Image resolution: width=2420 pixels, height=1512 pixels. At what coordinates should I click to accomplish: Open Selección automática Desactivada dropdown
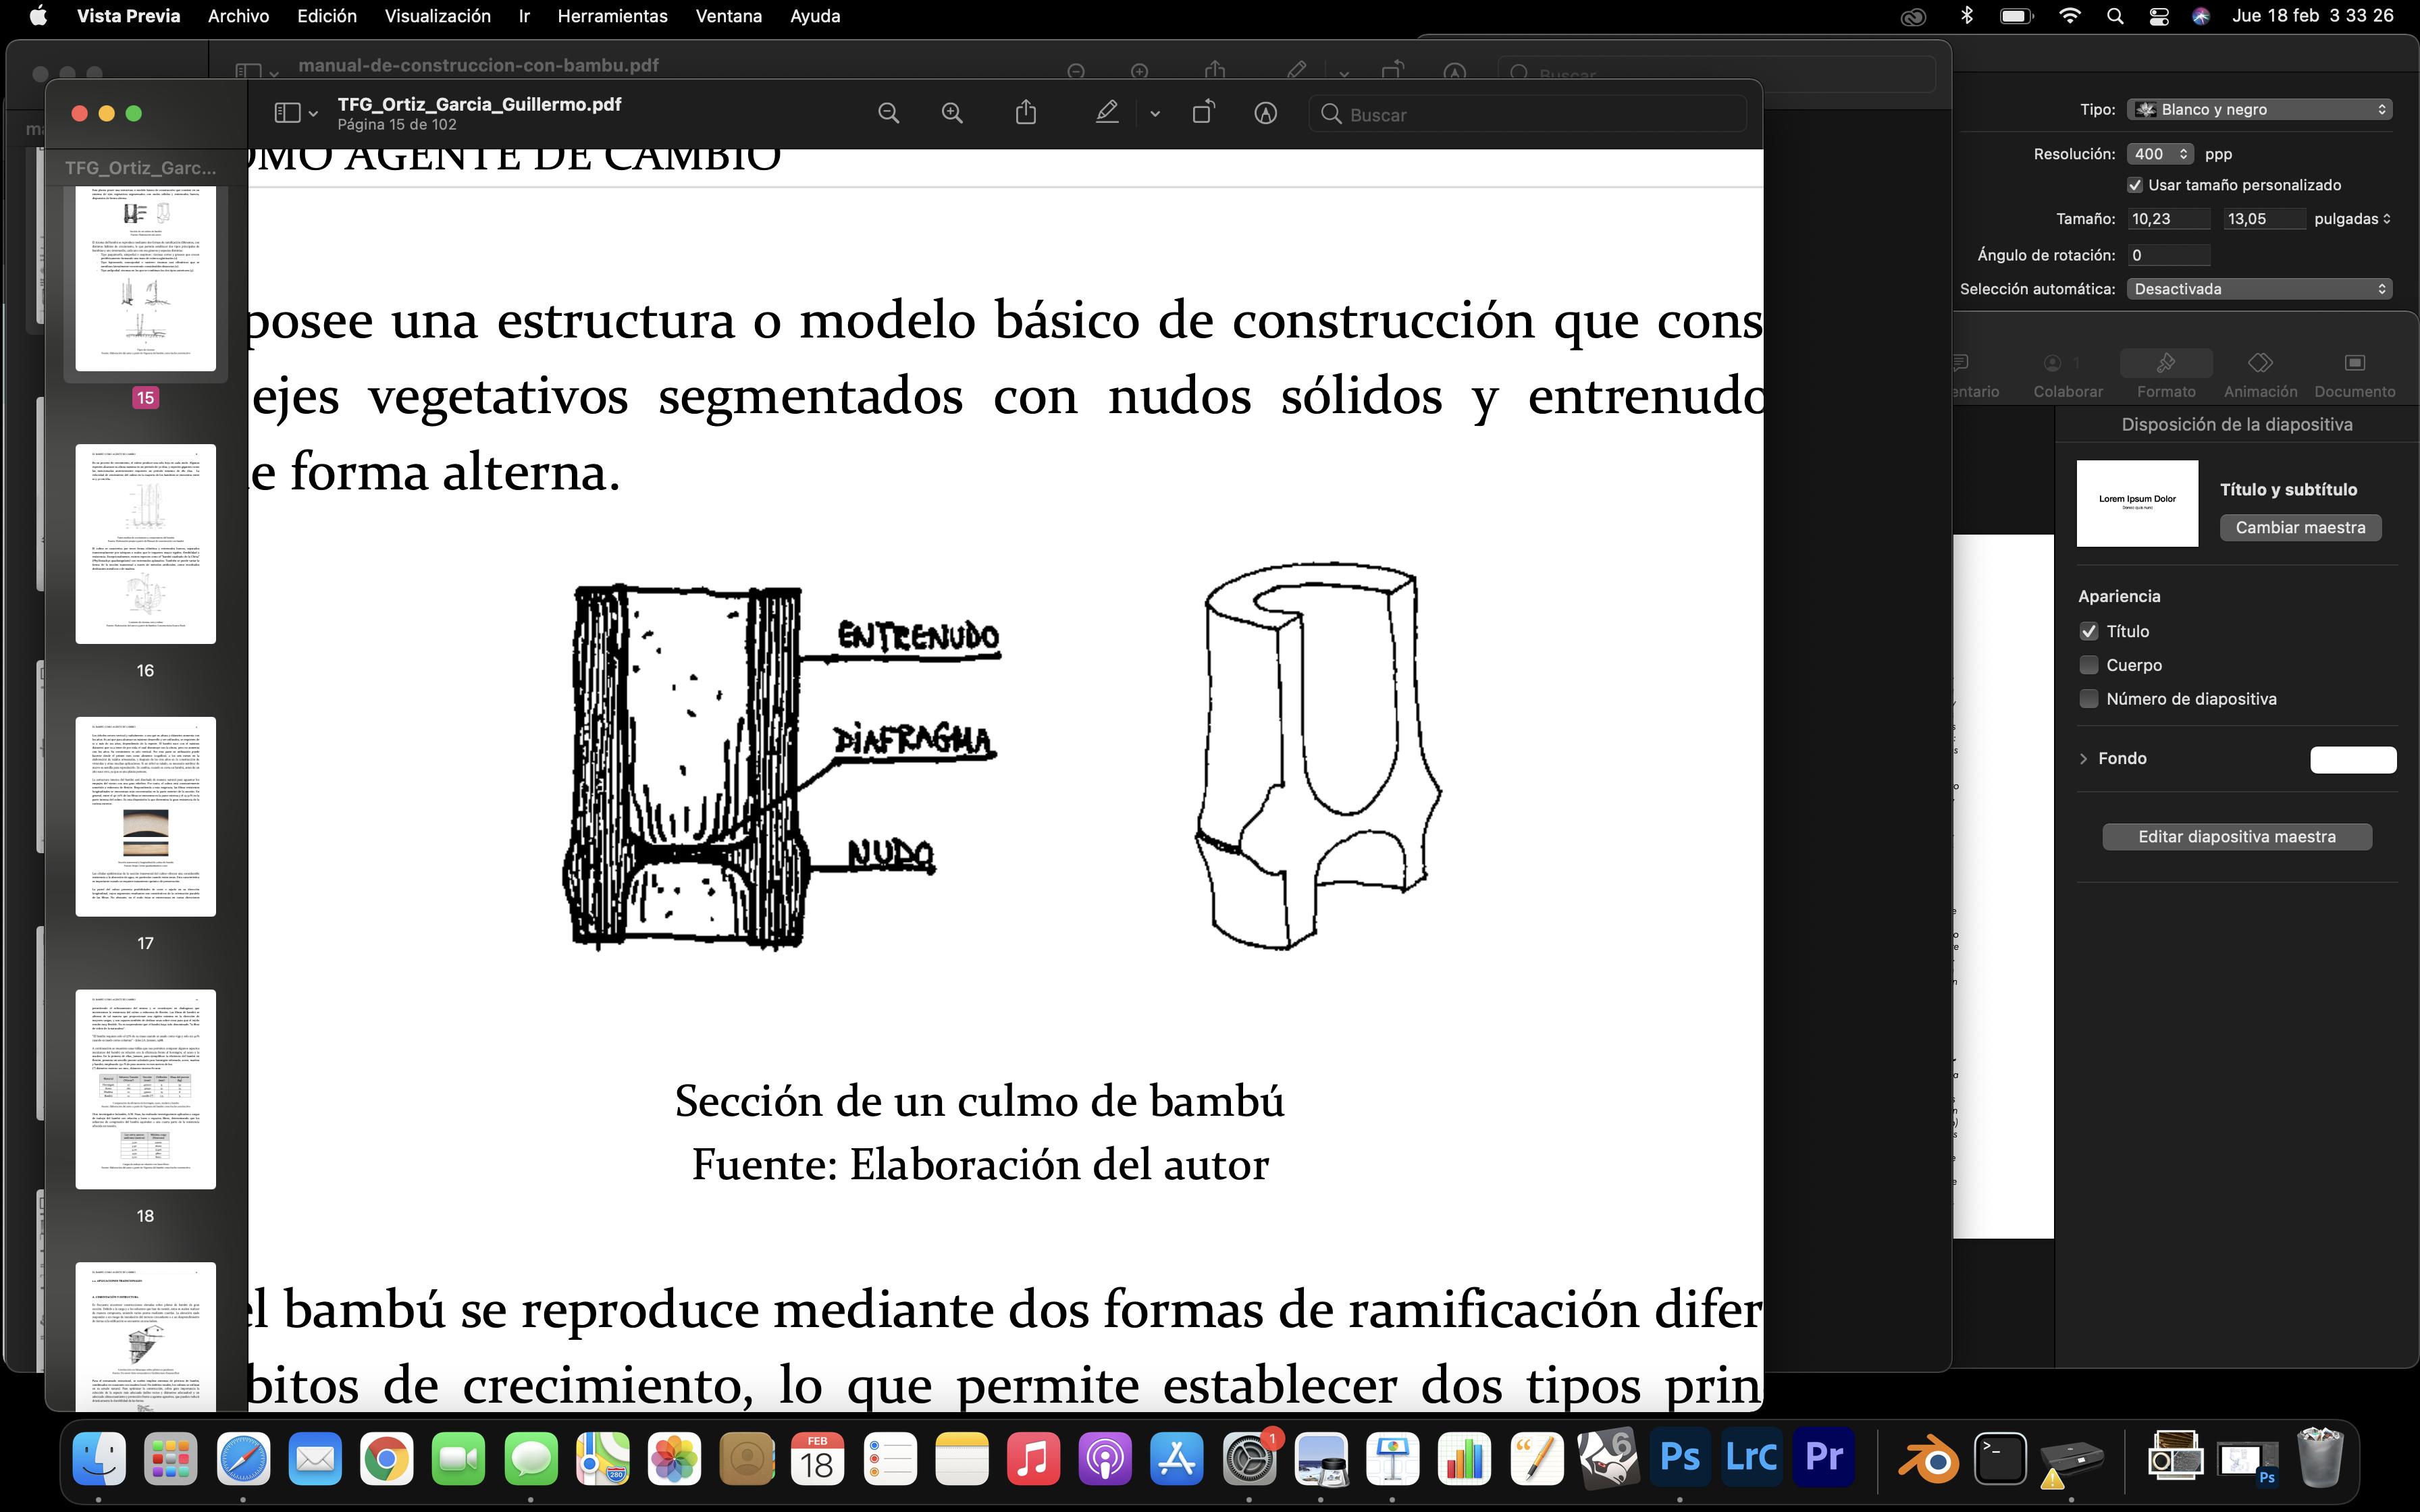2260,289
